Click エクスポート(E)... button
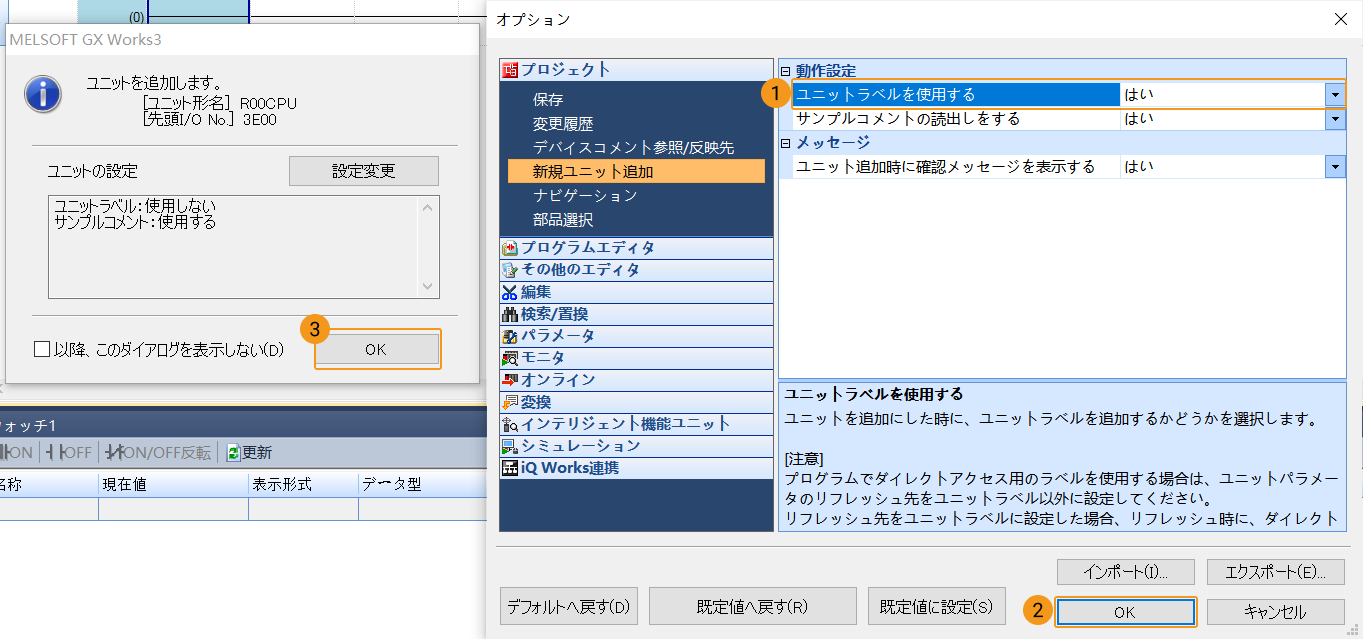The height and width of the screenshot is (639, 1367). [x=1275, y=572]
